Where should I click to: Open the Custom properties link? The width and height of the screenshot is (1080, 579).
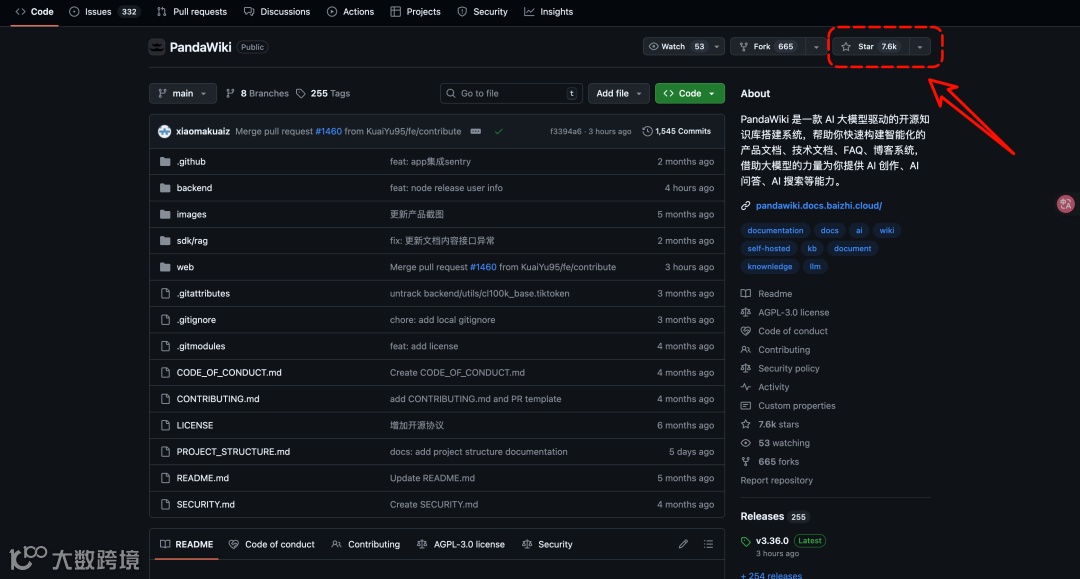(797, 406)
